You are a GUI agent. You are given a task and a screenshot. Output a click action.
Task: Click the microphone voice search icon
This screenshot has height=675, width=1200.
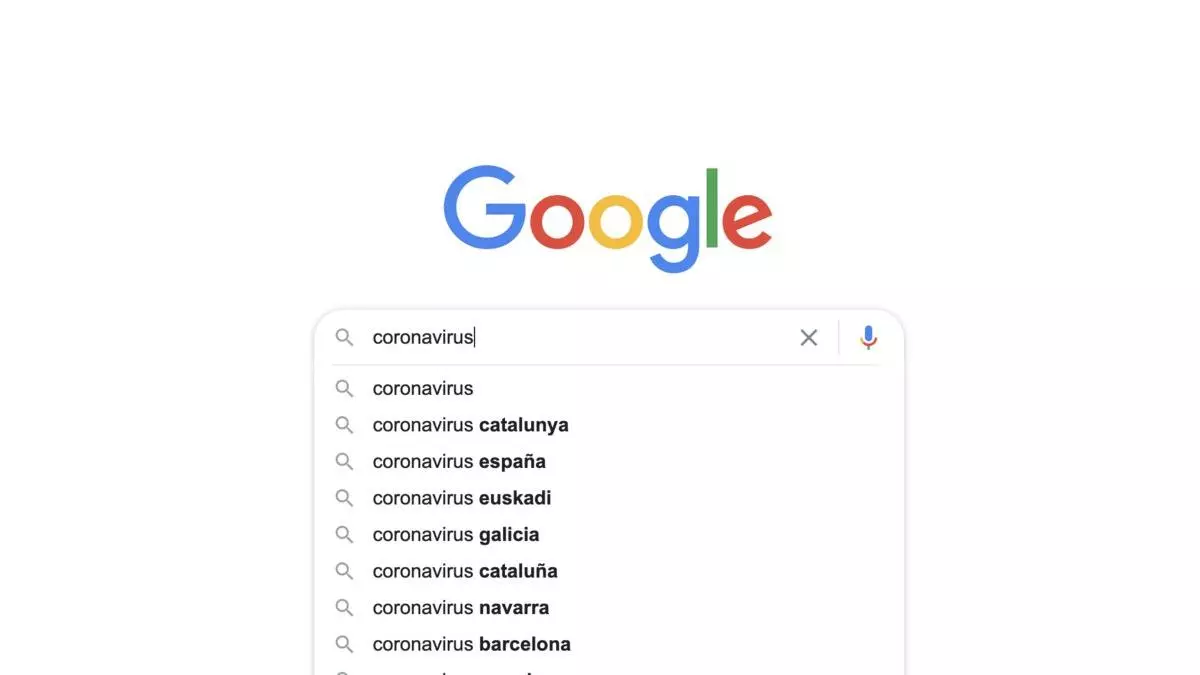click(868, 338)
